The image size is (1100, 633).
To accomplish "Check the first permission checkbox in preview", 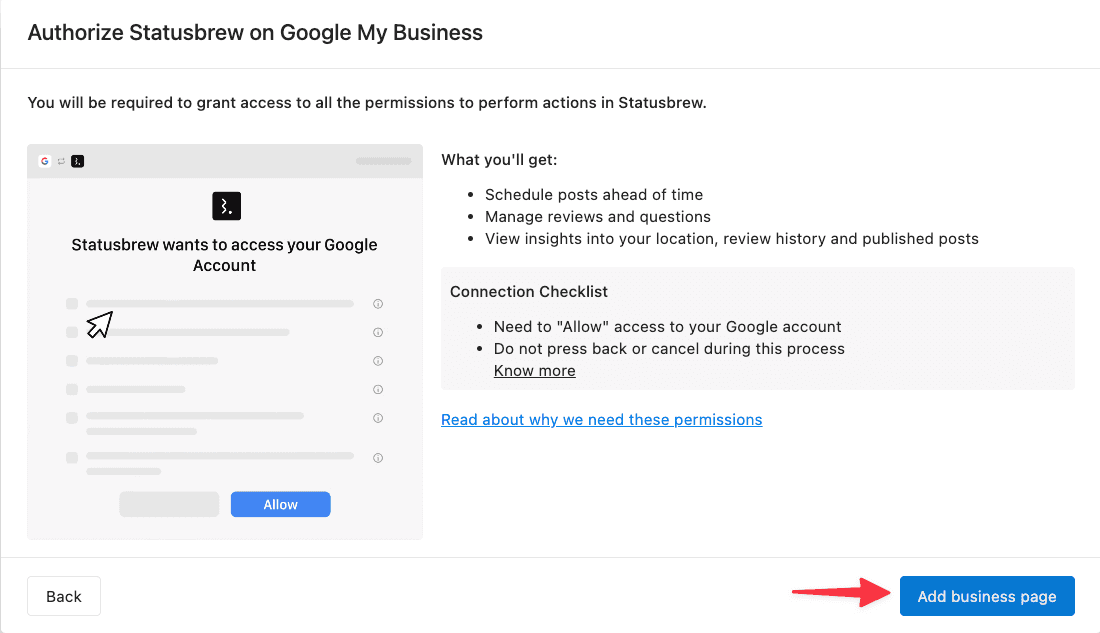I will click(x=72, y=304).
